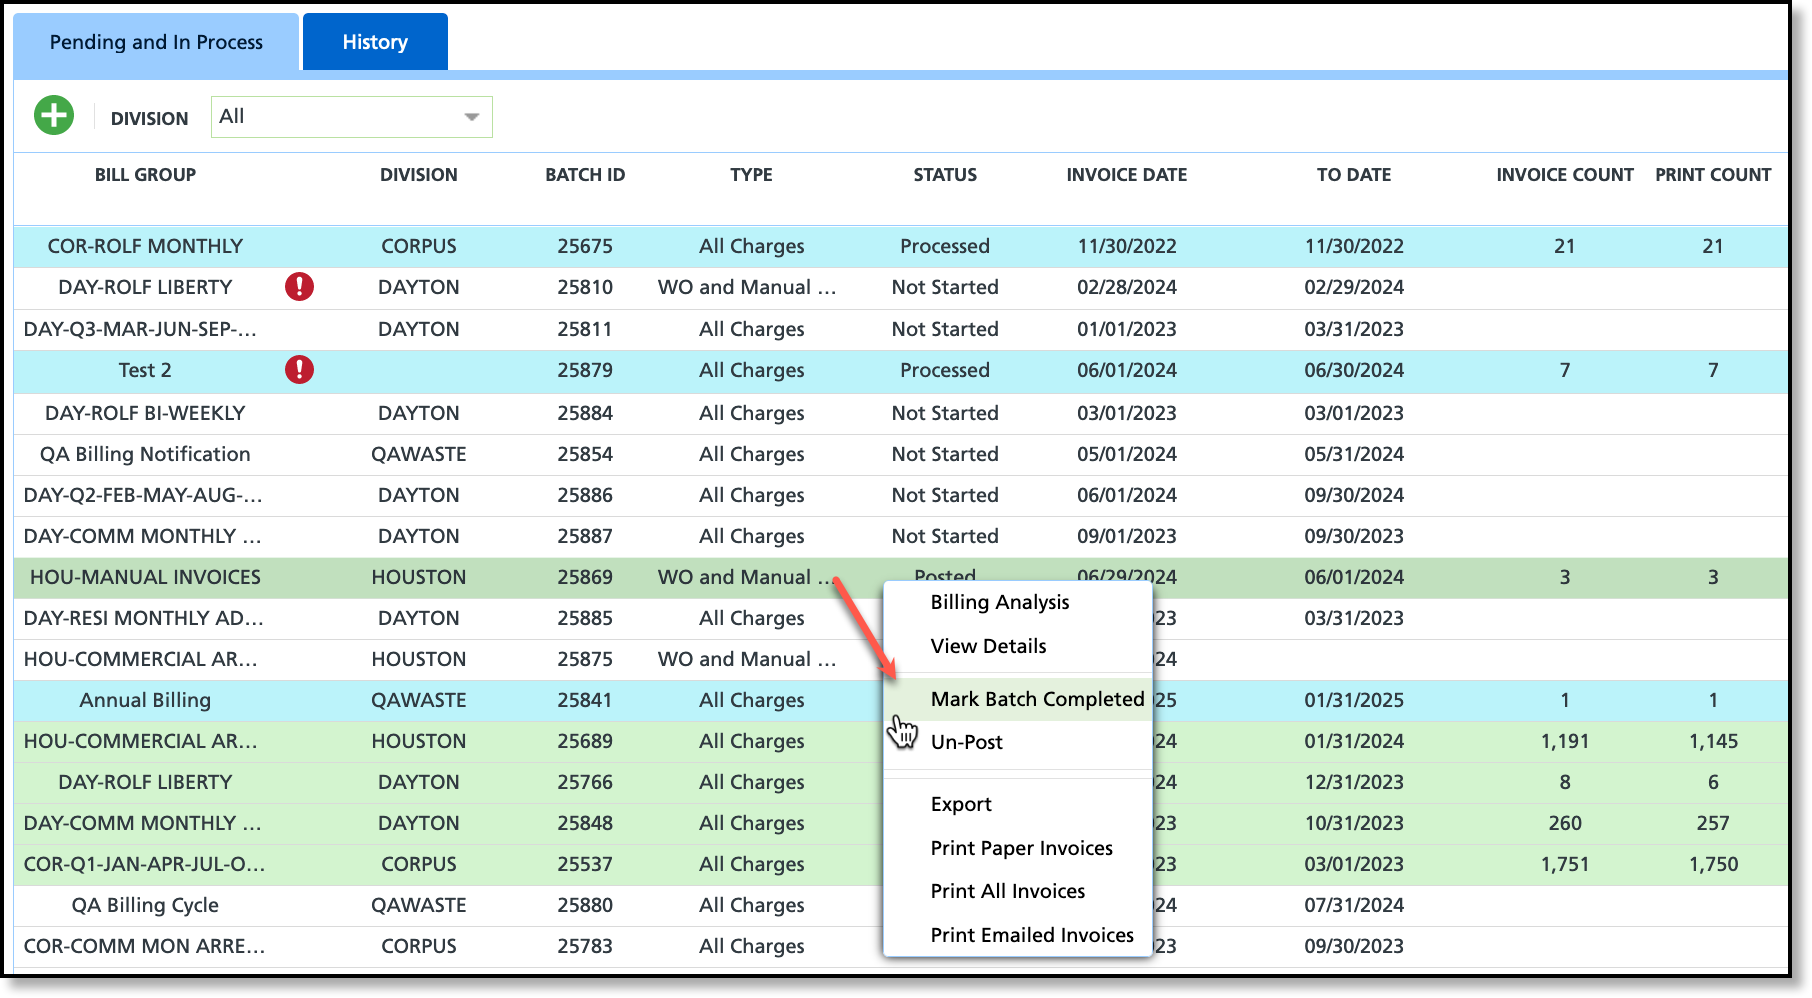
Task: Click the red warning icon beside Test 2
Action: [x=299, y=370]
